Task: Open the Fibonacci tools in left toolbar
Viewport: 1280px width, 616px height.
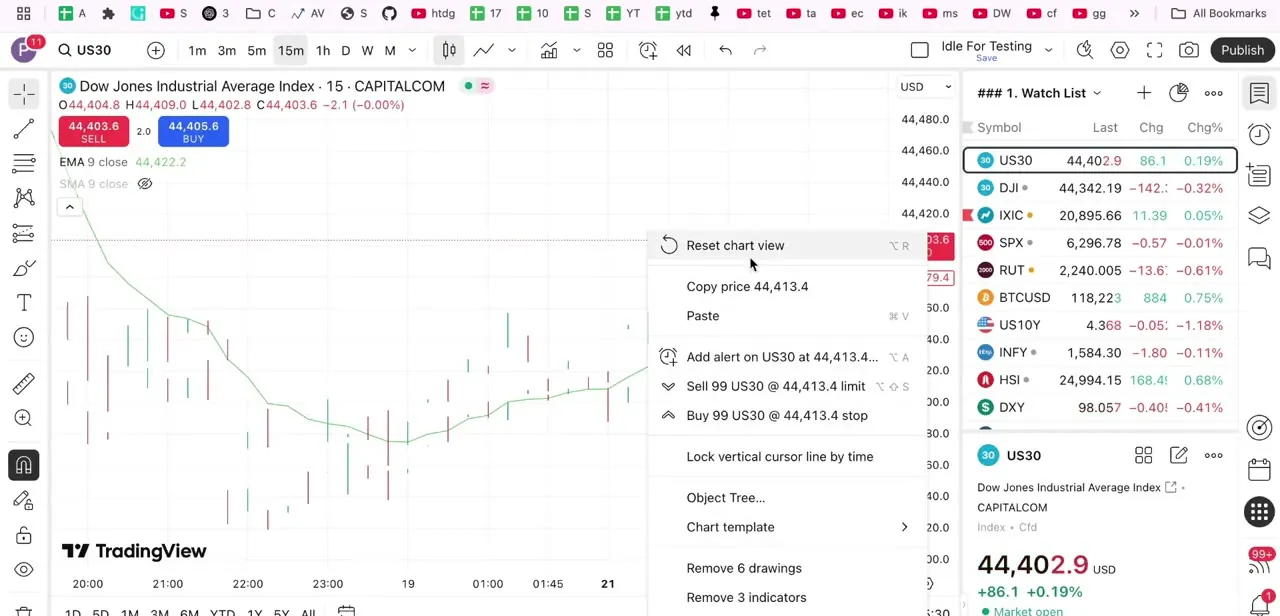Action: click(x=24, y=163)
